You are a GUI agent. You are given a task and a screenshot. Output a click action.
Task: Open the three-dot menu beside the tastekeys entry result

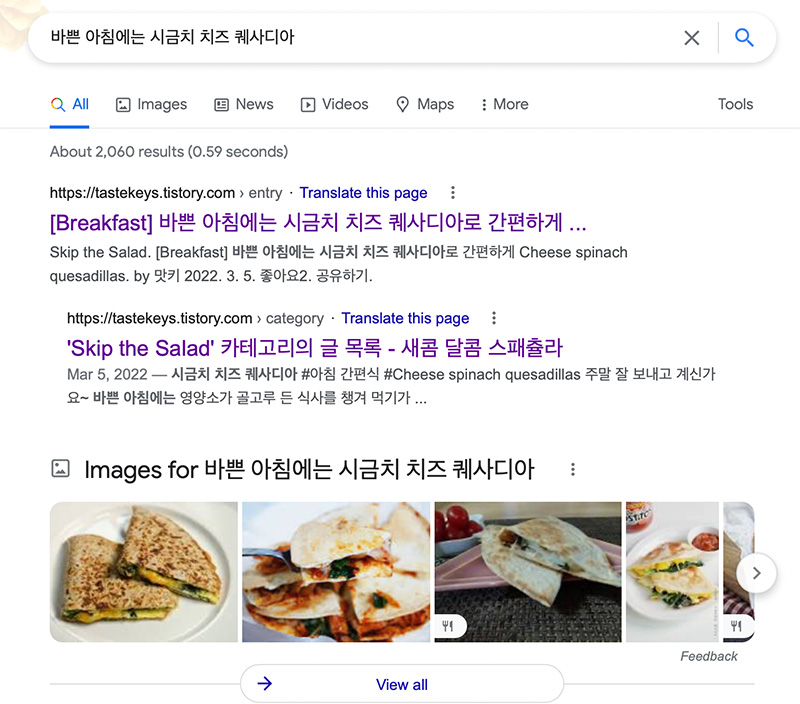tap(453, 193)
